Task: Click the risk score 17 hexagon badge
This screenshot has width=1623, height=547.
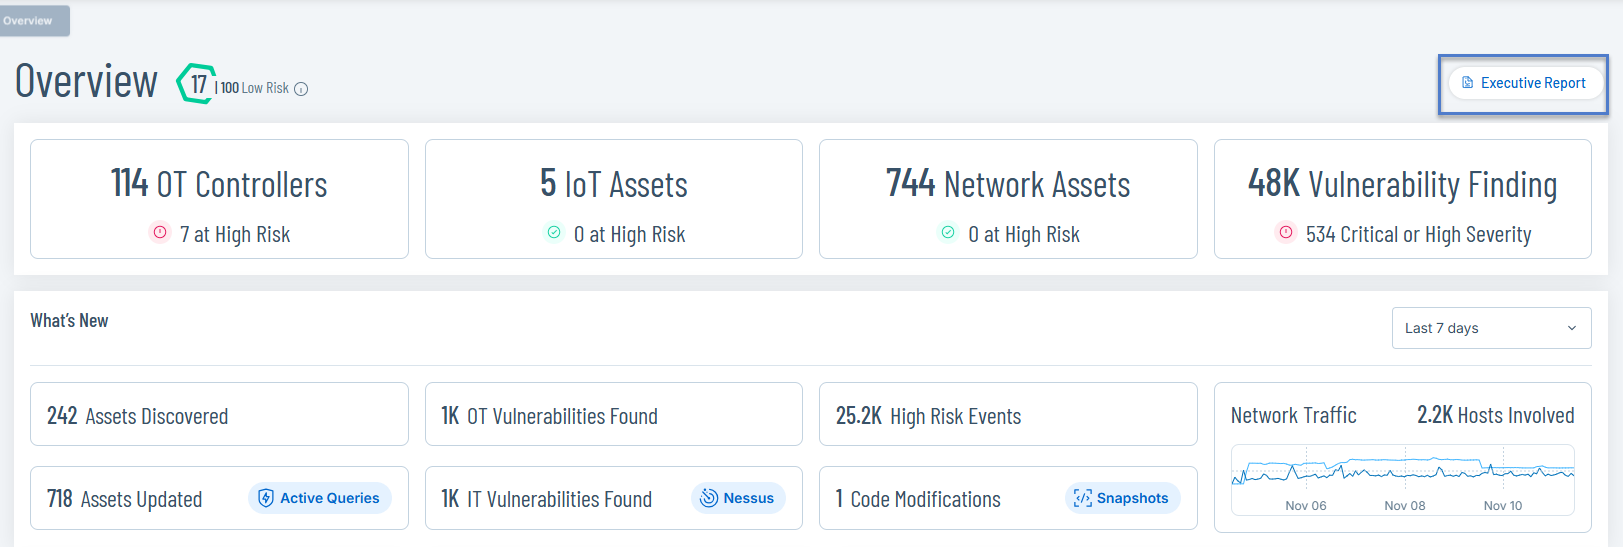Action: click(x=197, y=84)
